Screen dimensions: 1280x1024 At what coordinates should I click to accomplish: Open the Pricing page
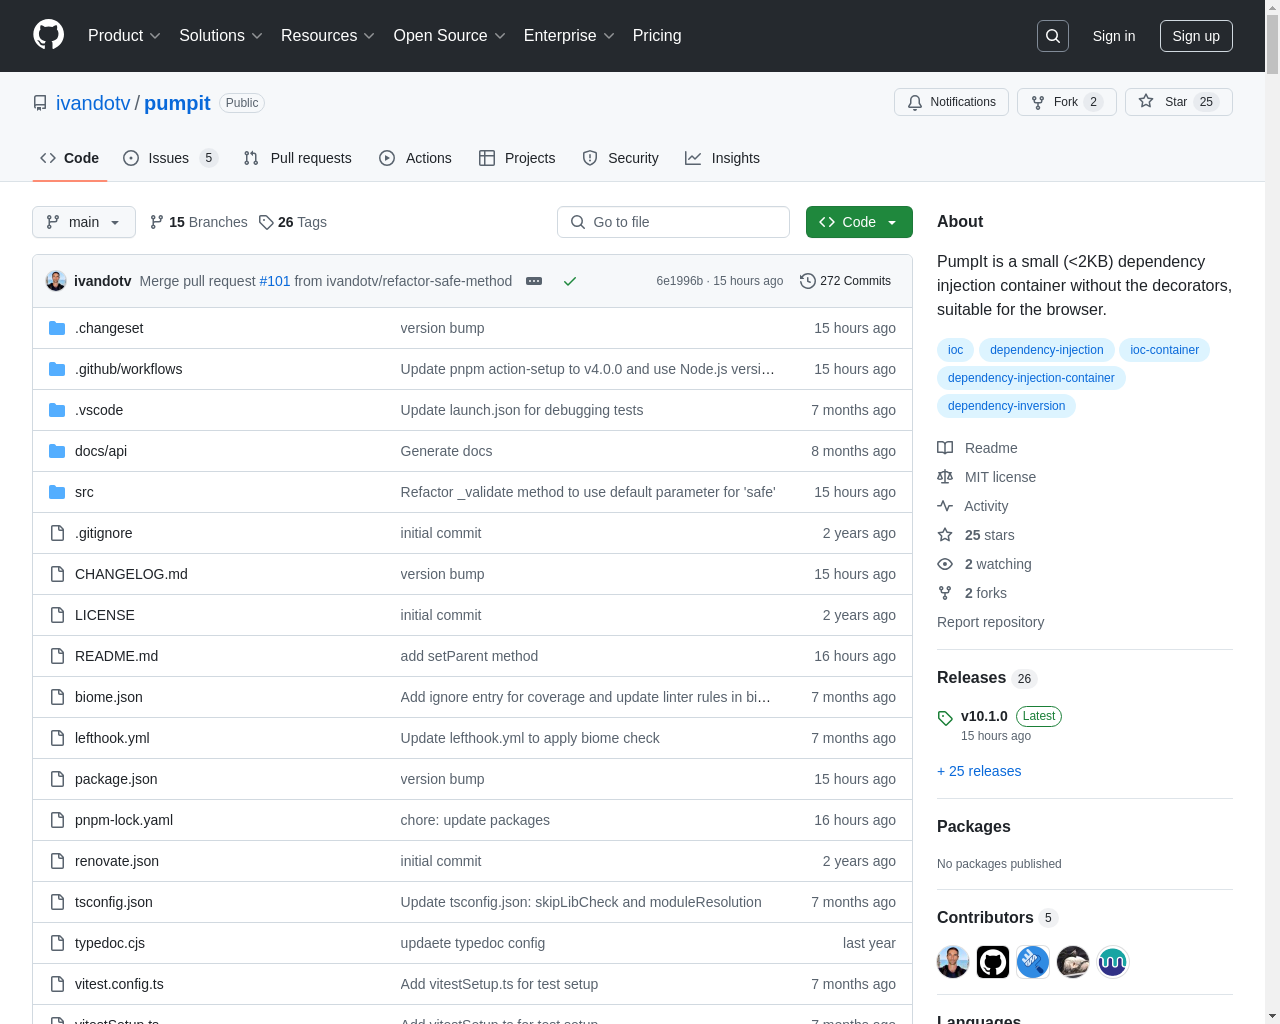click(x=657, y=36)
